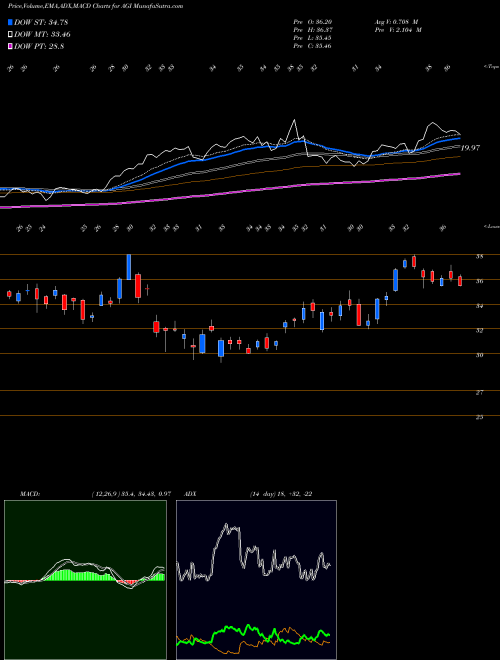
Task: Click the 'ADX' panel label
Action: 191,494
